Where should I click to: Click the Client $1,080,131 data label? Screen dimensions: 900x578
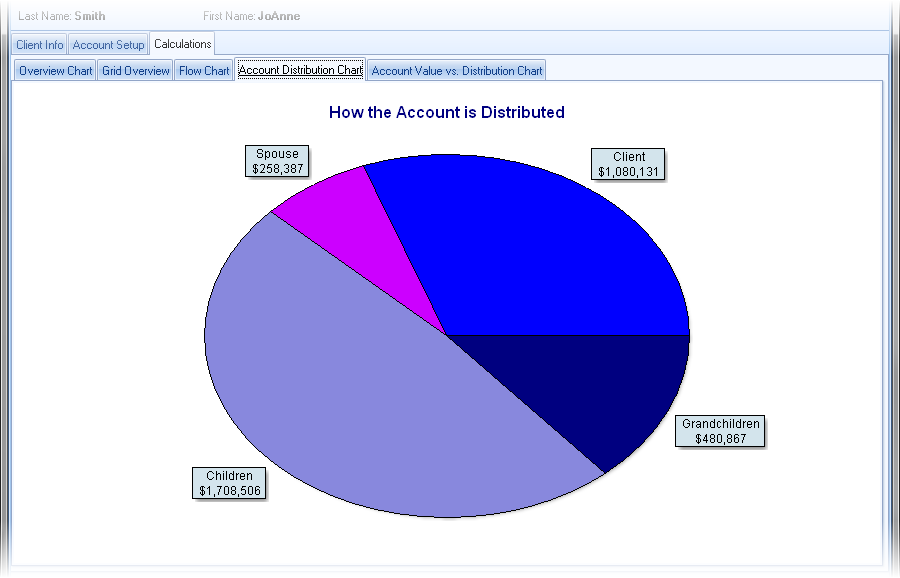(x=629, y=164)
